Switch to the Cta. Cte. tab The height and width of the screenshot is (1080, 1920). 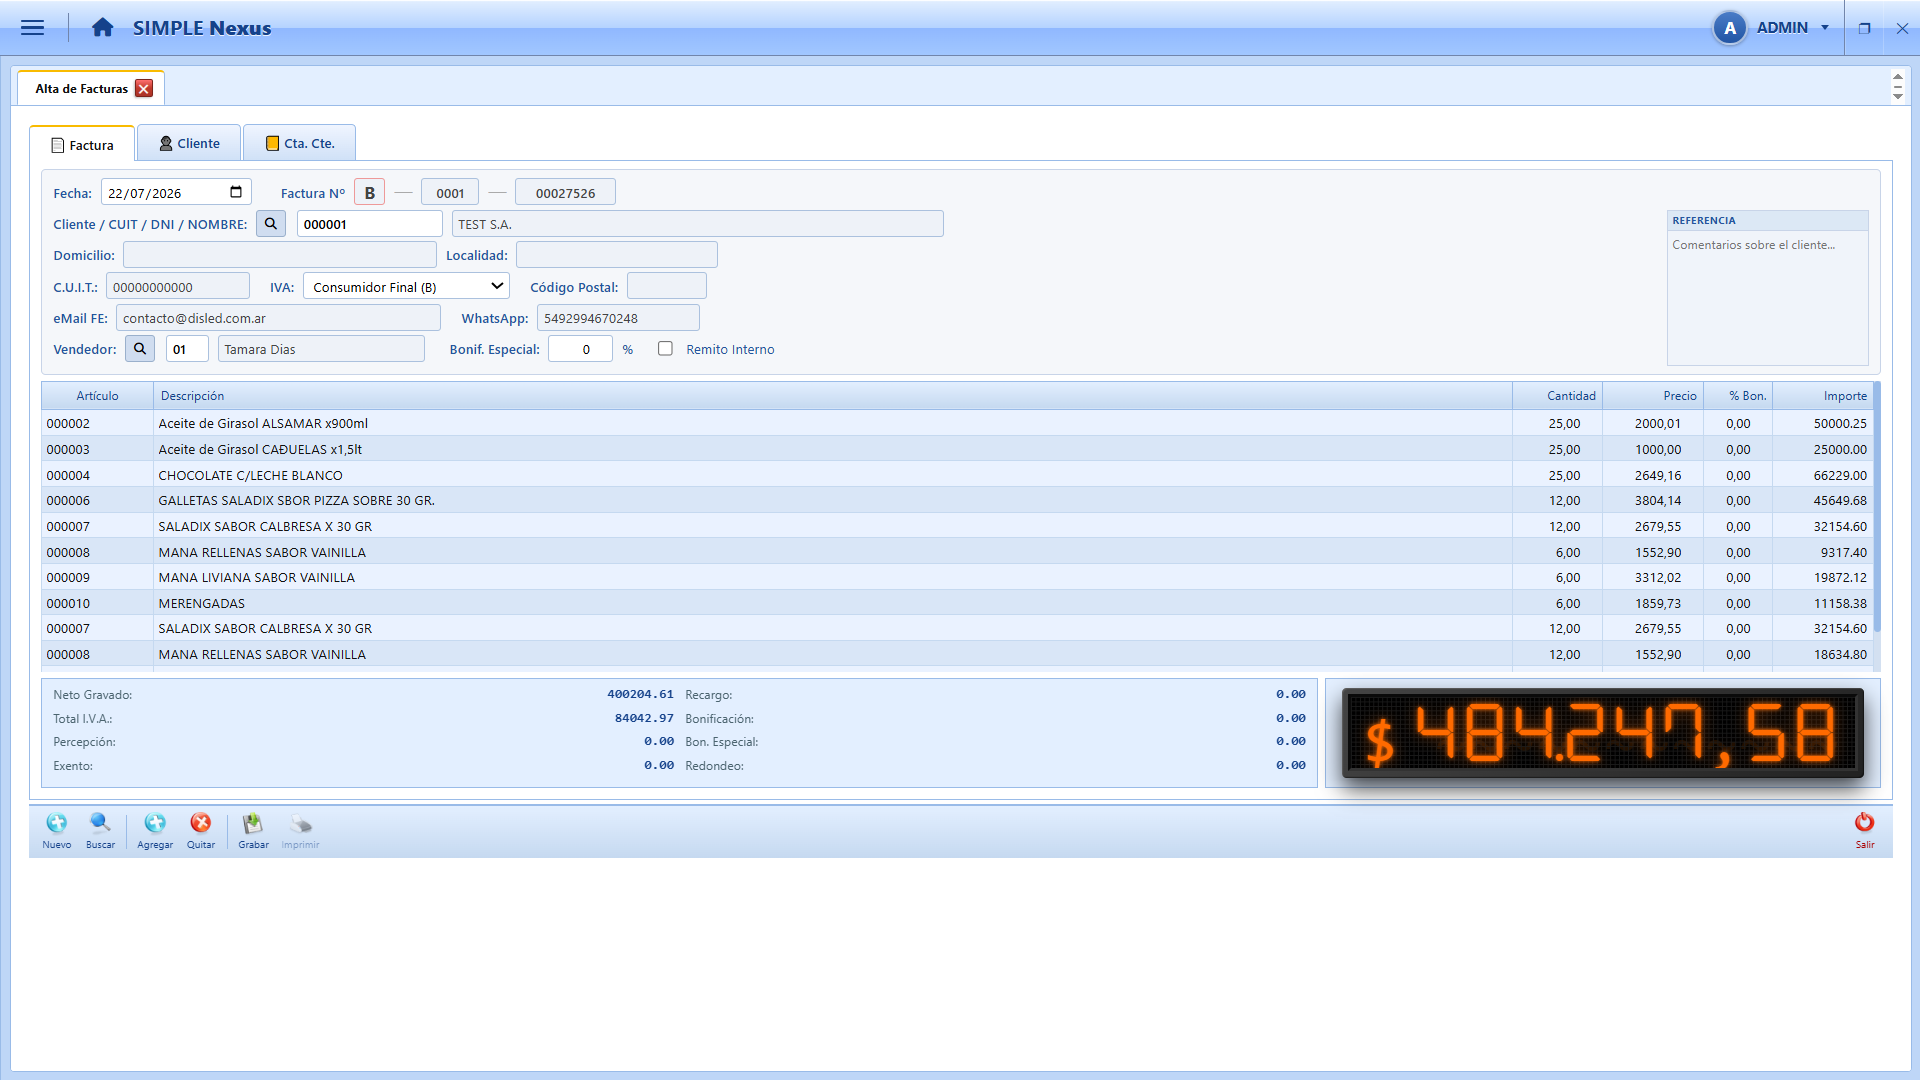coord(299,143)
